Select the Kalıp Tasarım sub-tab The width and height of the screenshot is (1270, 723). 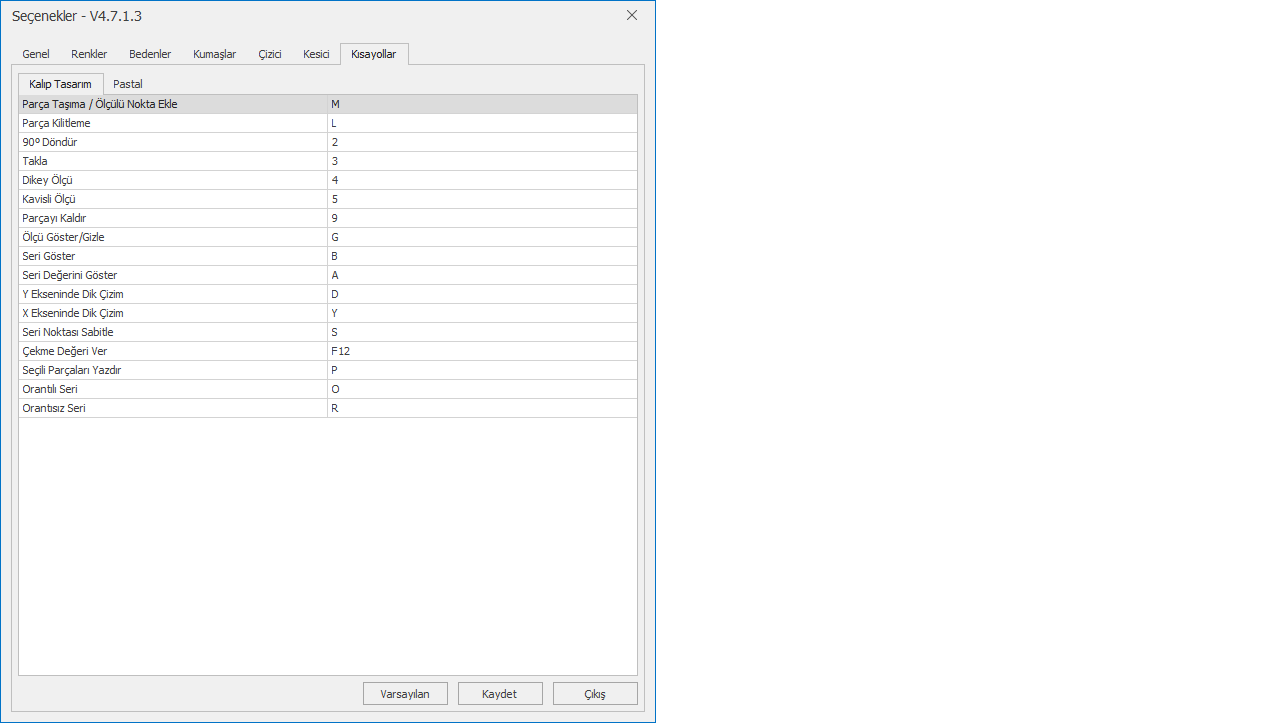click(60, 84)
